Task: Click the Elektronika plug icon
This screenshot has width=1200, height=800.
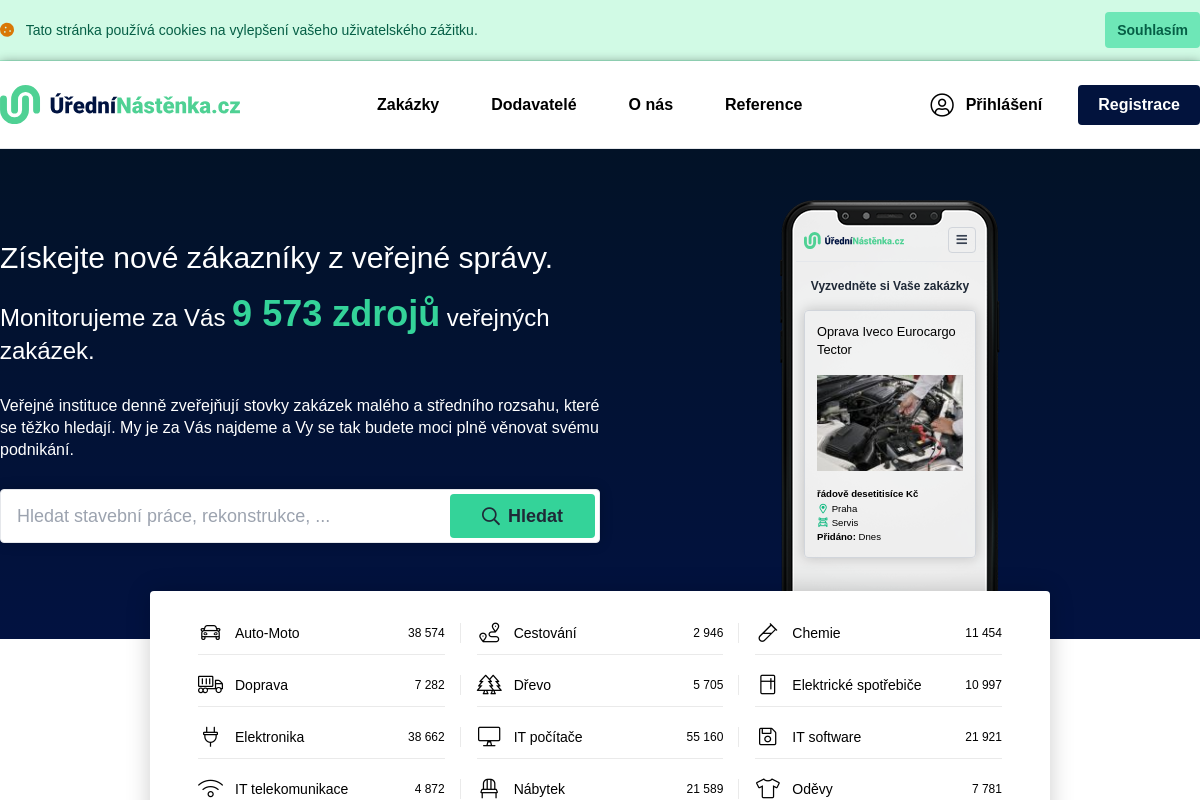Action: 210,737
